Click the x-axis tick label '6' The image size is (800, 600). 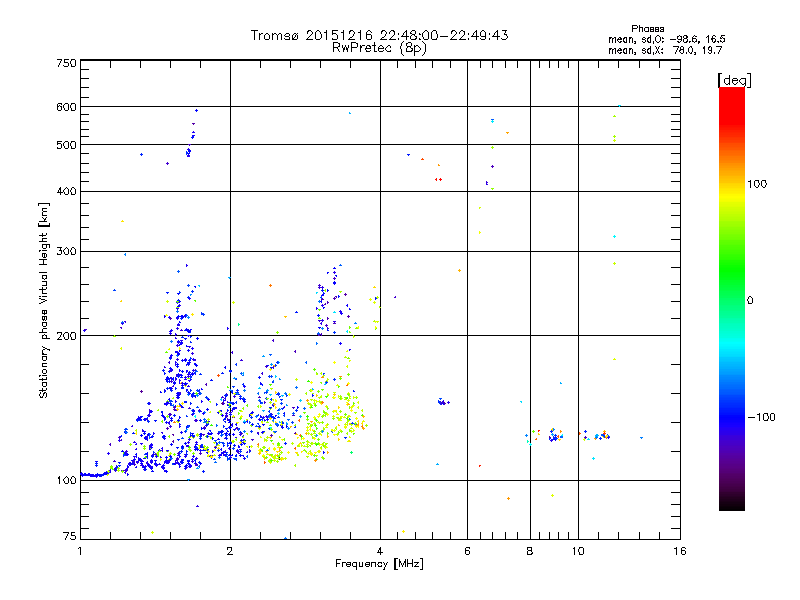coord(467,551)
